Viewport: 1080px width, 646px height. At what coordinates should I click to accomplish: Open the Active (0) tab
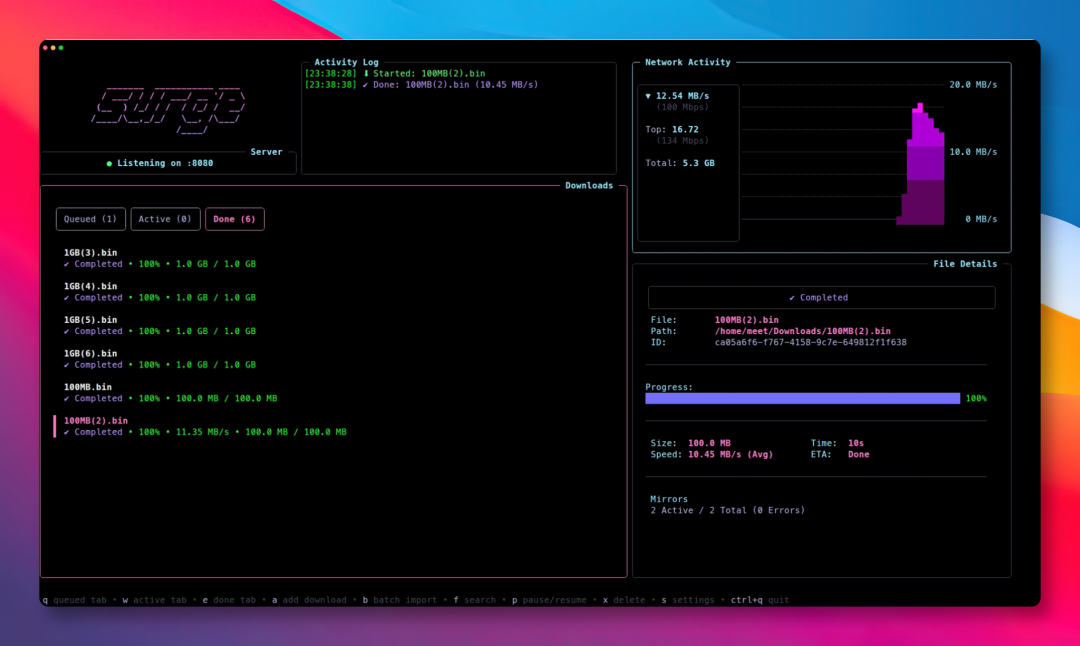pyautogui.click(x=166, y=219)
